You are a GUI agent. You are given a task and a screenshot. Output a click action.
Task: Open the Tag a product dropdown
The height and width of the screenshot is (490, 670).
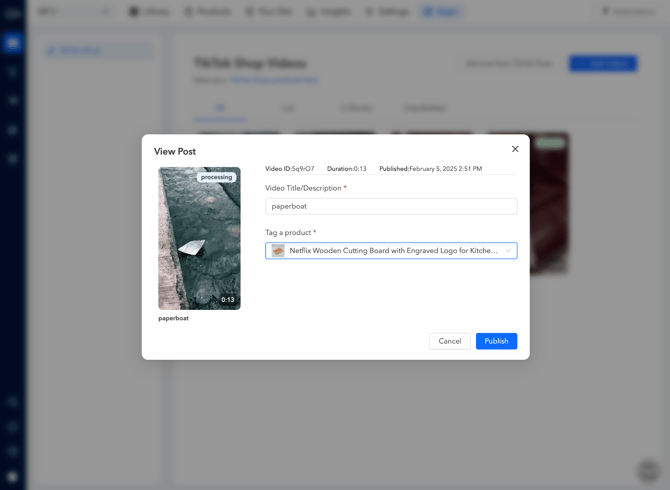(x=391, y=251)
